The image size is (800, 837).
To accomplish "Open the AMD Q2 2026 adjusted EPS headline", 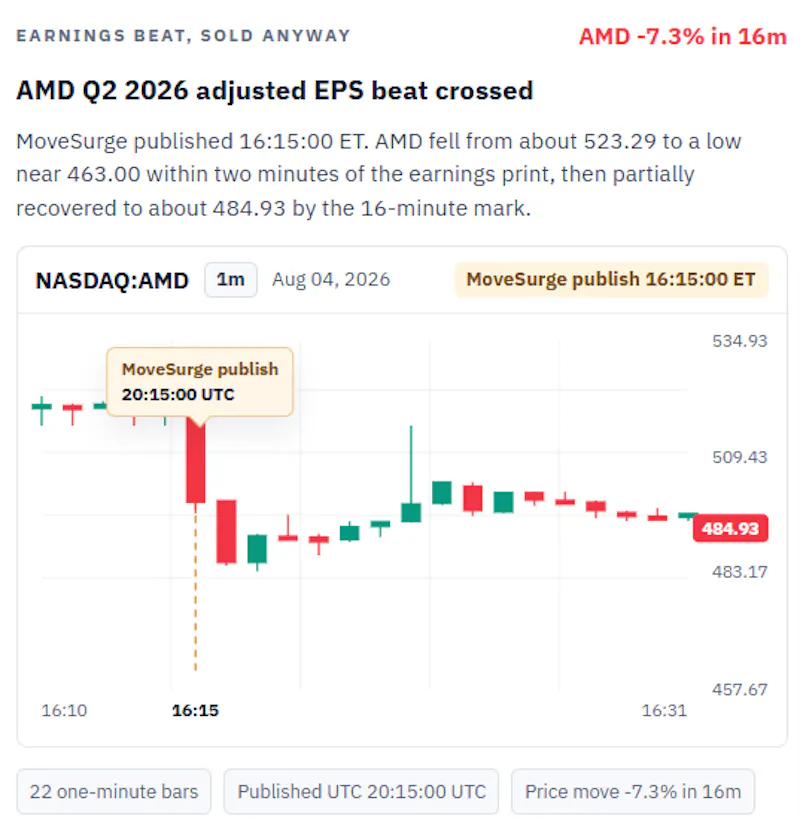I will point(275,90).
